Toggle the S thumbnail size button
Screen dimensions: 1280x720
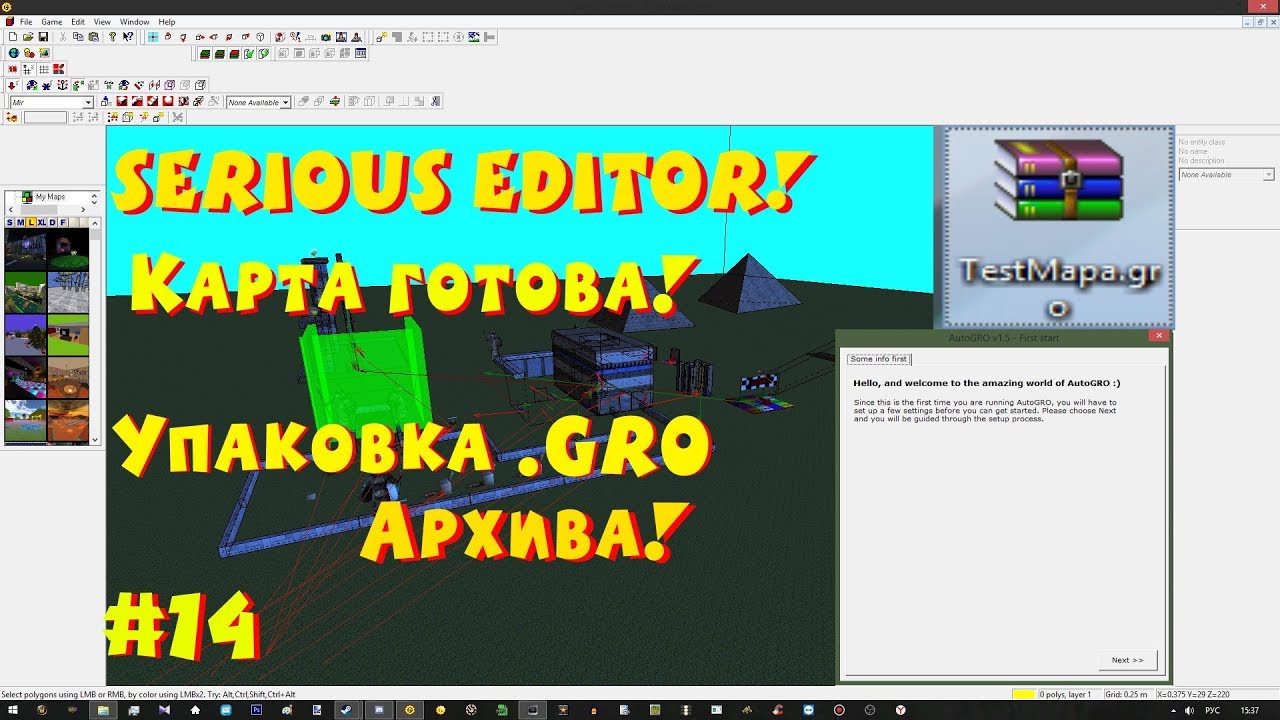pos(9,222)
